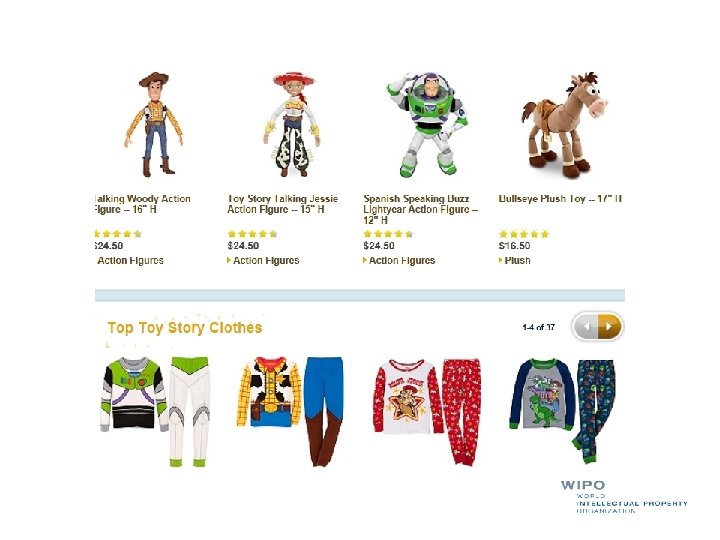Image resolution: width=720 pixels, height=540 pixels.
Task: Open the Plush category link under Bullseye
Action: 515,260
